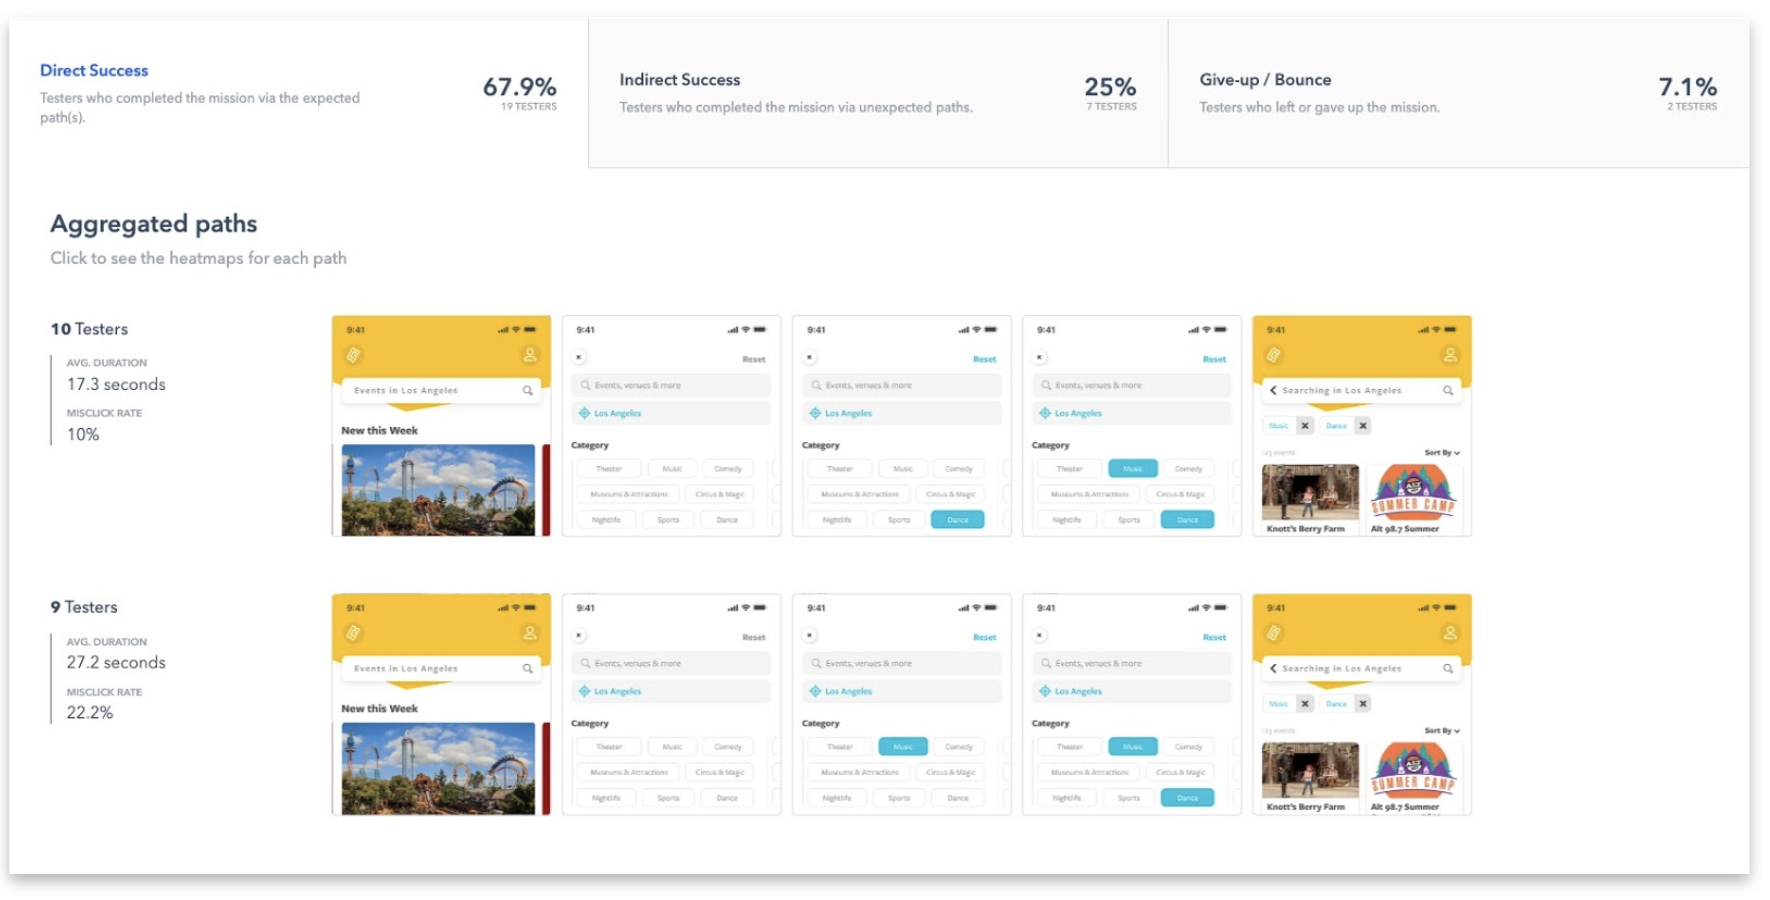Click search magnifier in 9 Testers home screen
The image size is (1770, 900).
click(527, 668)
